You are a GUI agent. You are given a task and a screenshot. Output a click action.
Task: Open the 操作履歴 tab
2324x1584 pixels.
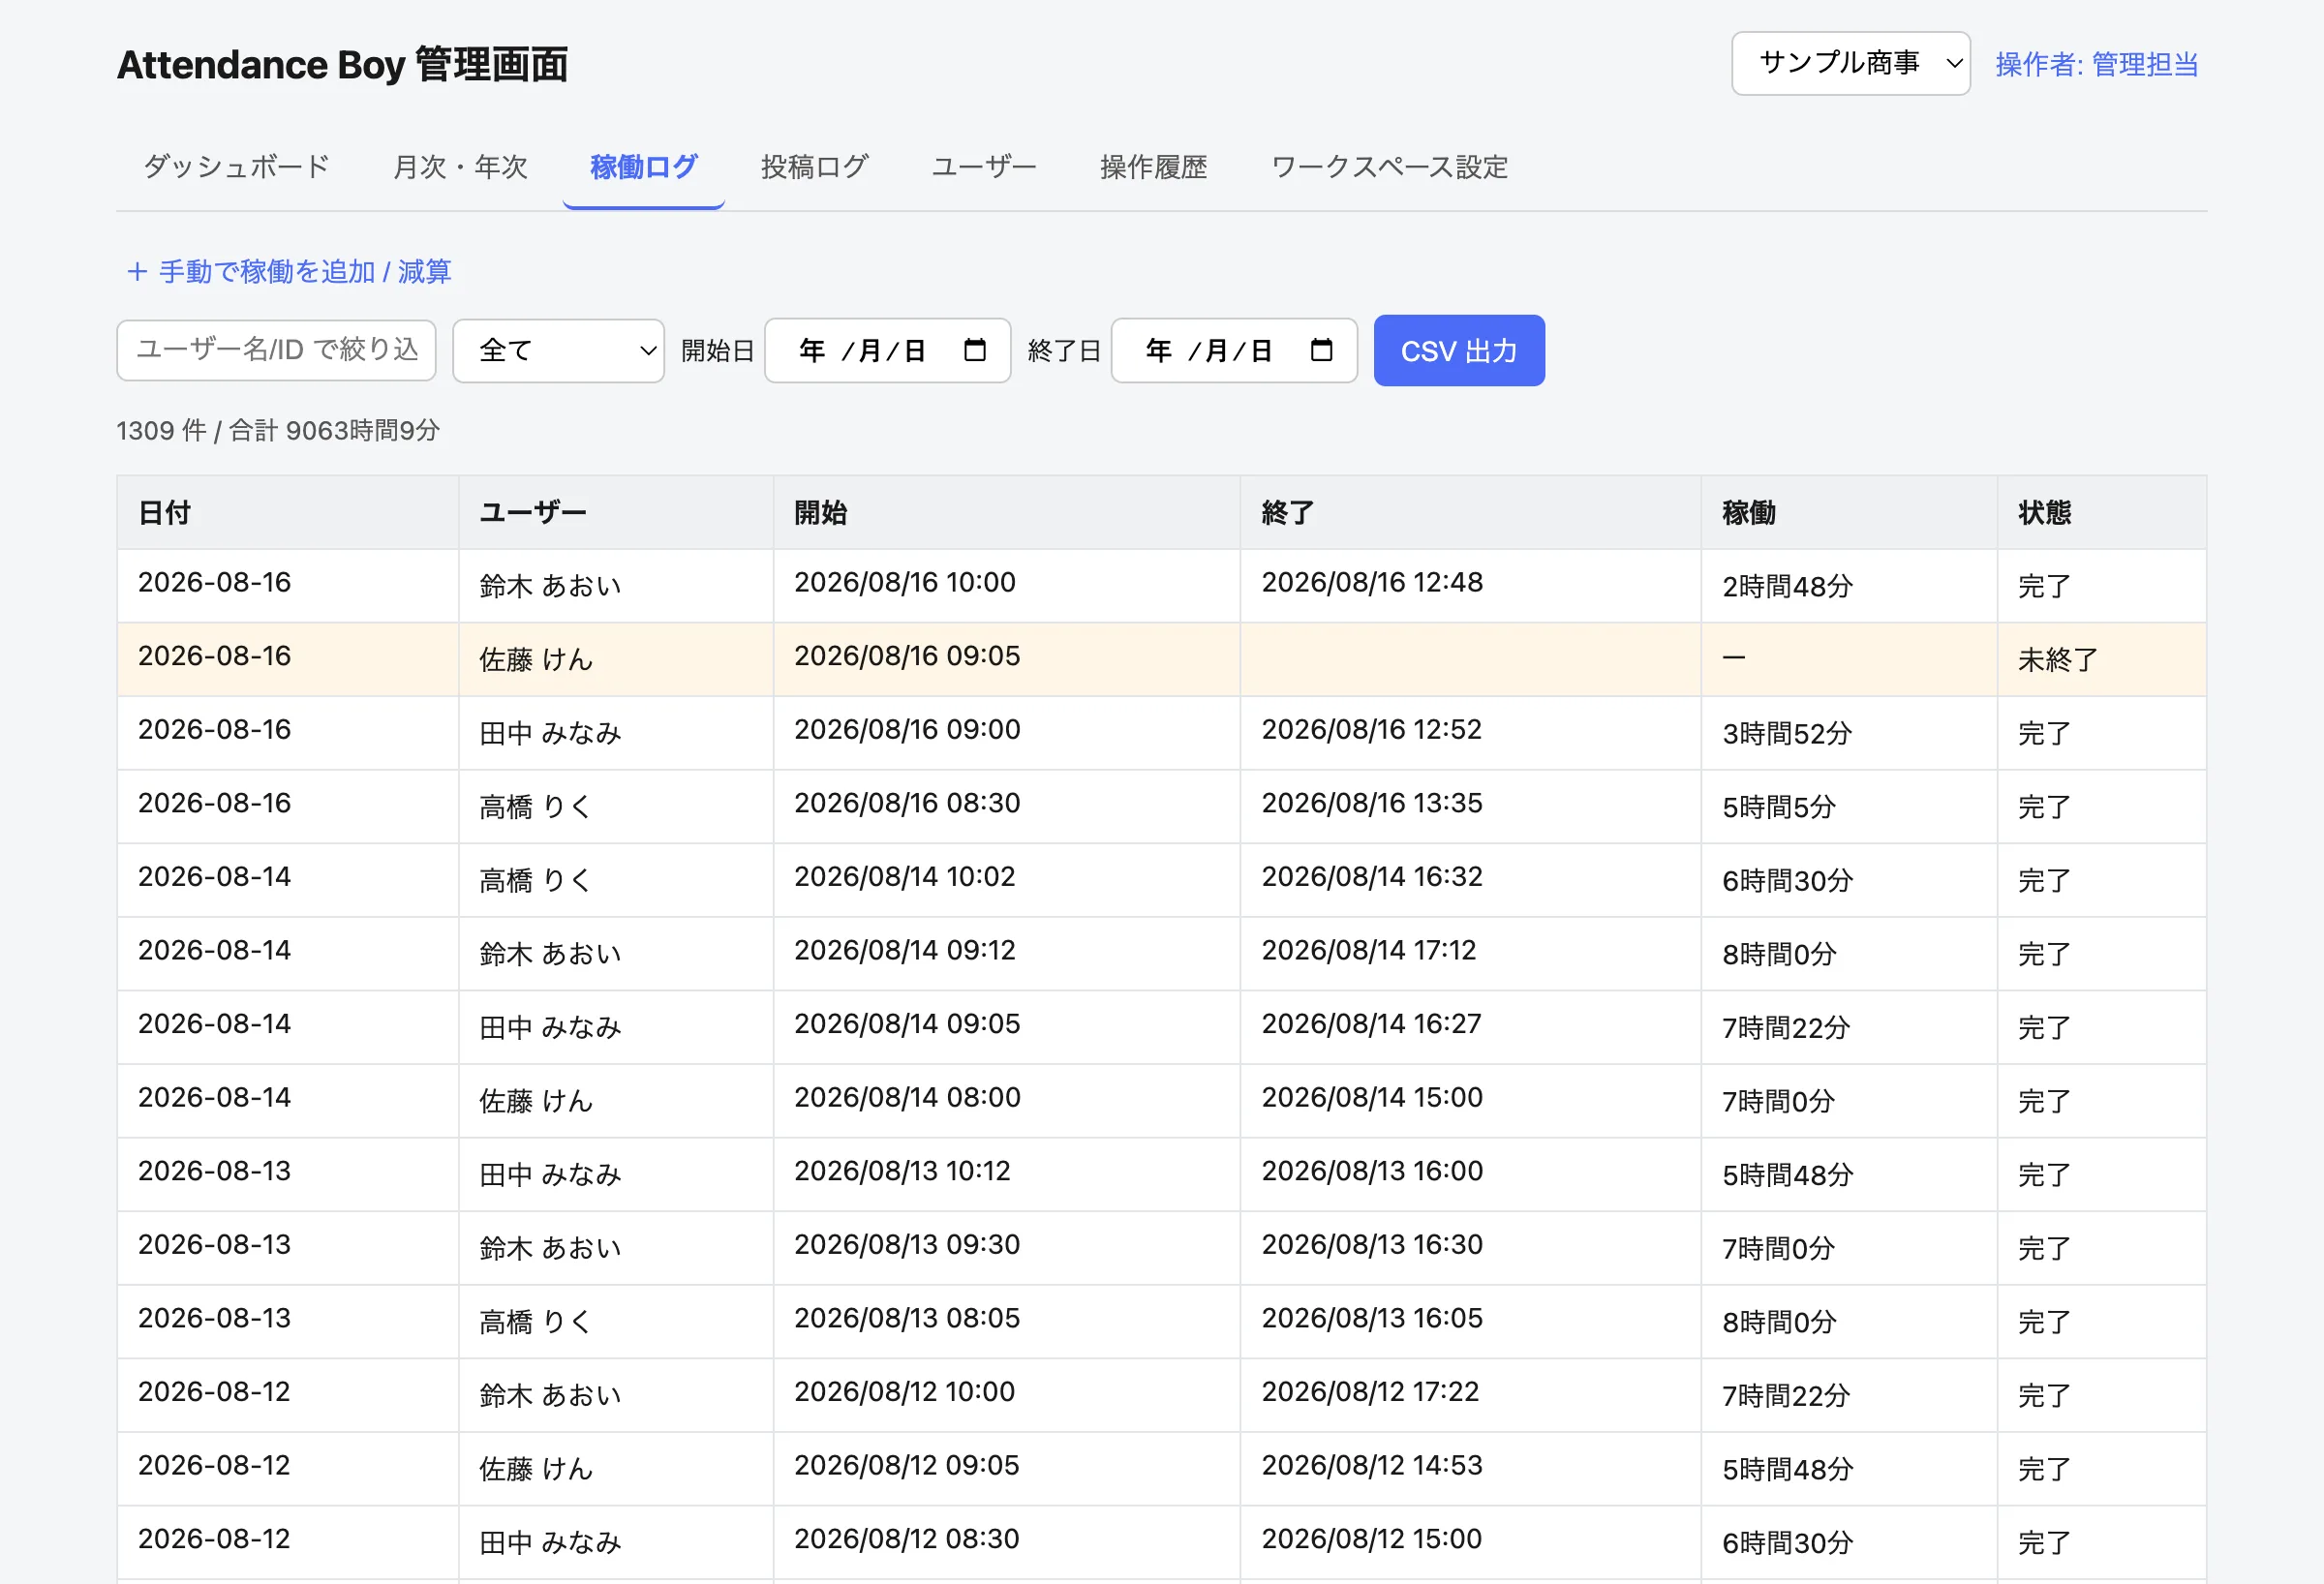[1153, 167]
